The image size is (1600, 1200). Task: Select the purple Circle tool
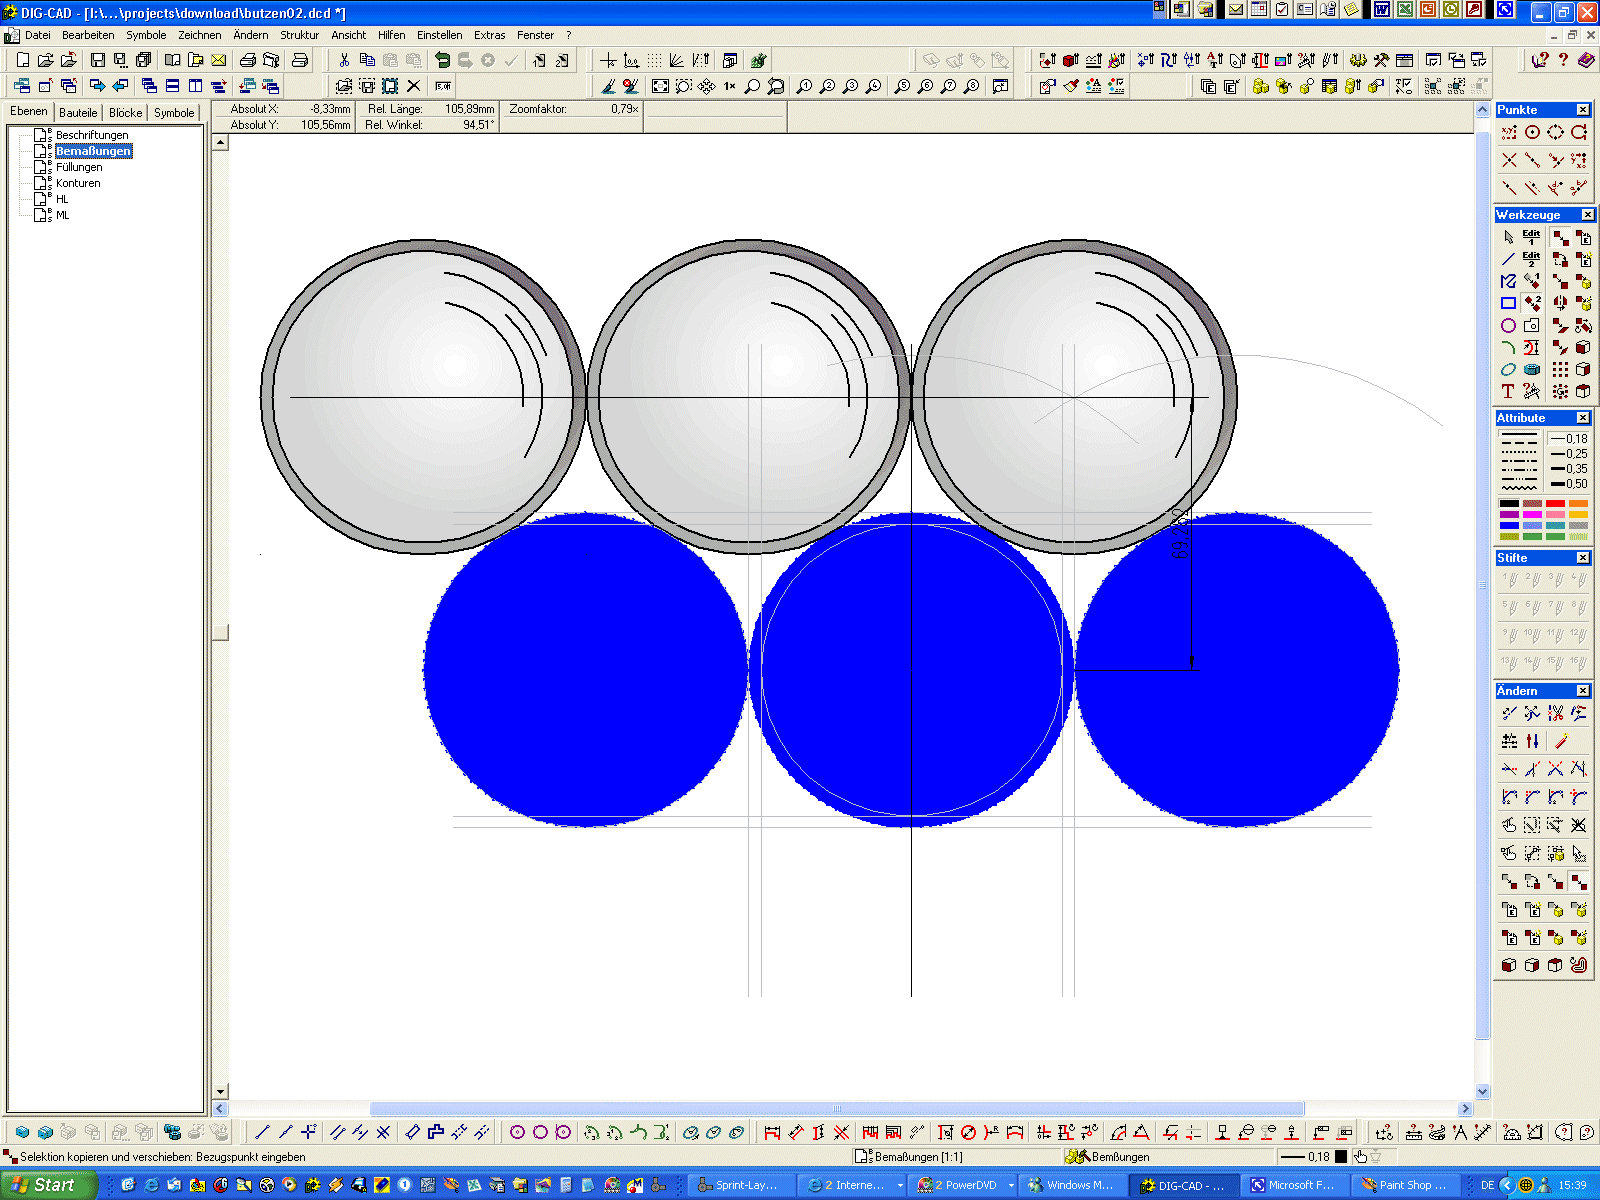tap(1508, 325)
